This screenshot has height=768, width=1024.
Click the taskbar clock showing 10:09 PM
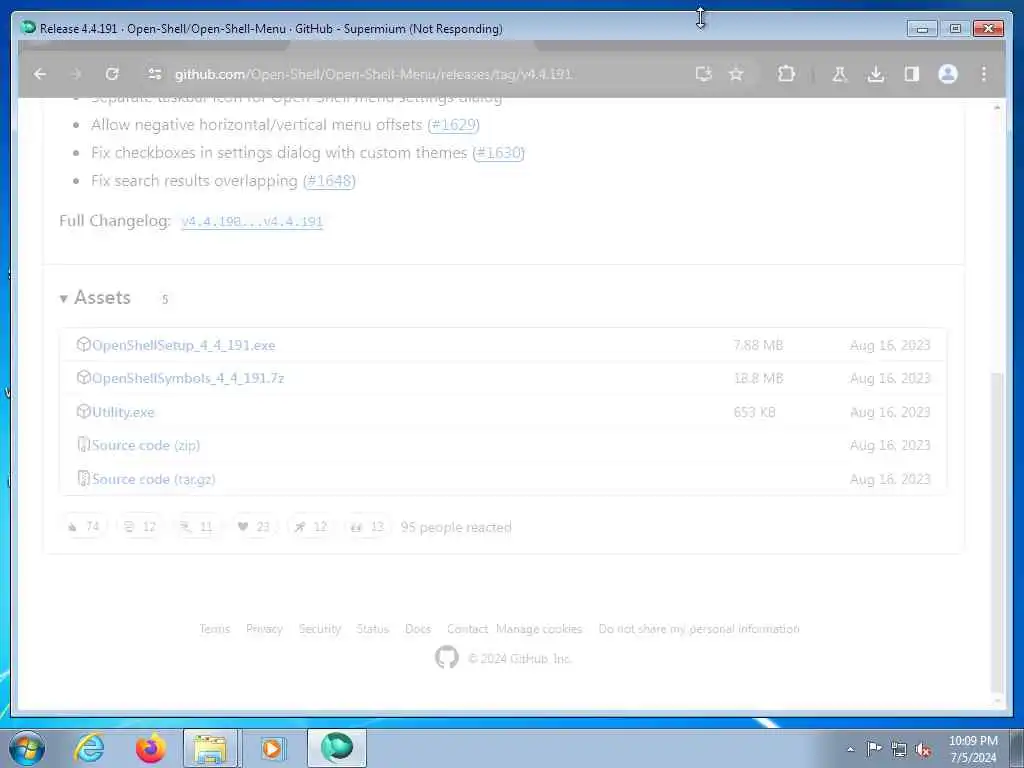pos(973,749)
